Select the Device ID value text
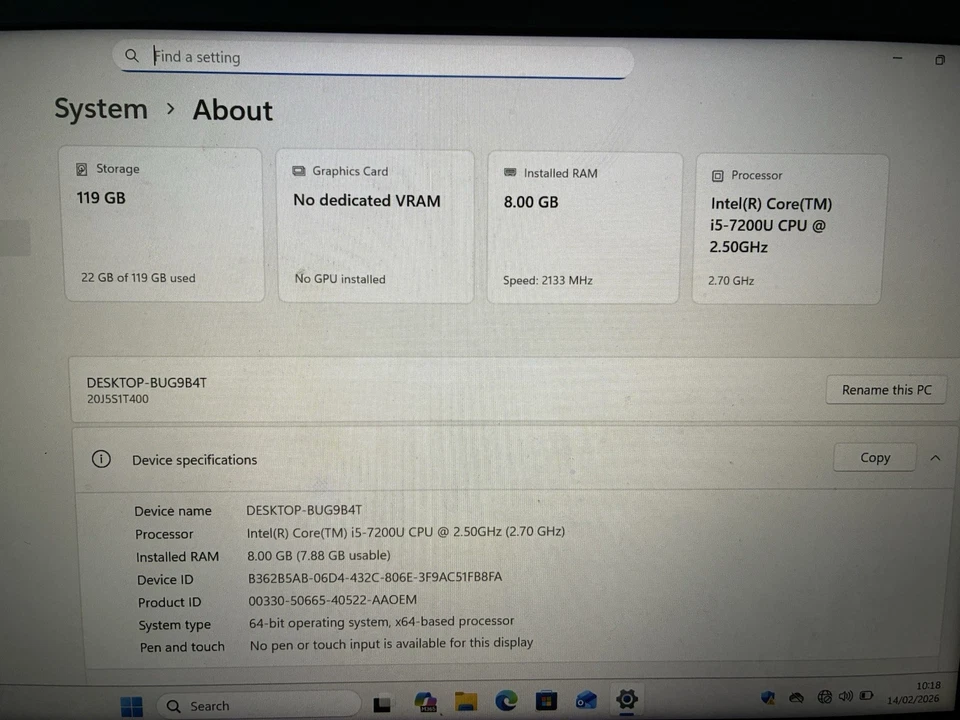Screen dimensions: 960x720 click(375, 577)
